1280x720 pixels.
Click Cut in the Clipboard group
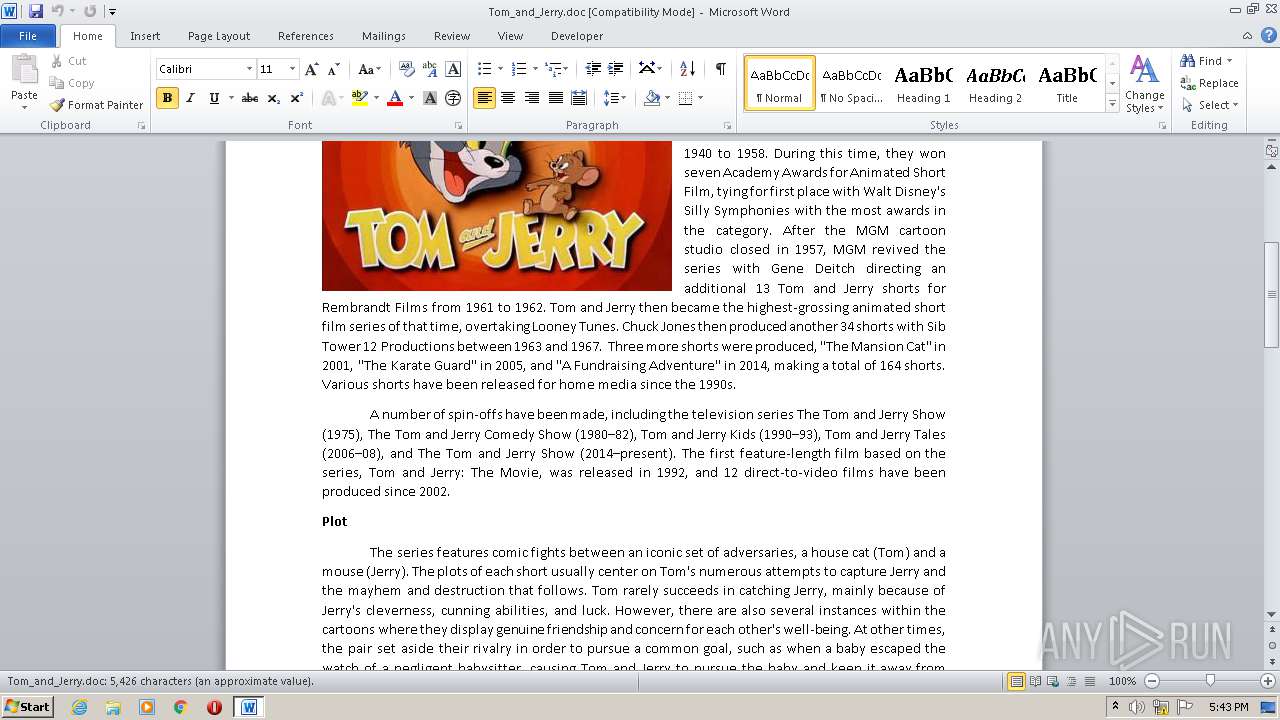(68, 61)
